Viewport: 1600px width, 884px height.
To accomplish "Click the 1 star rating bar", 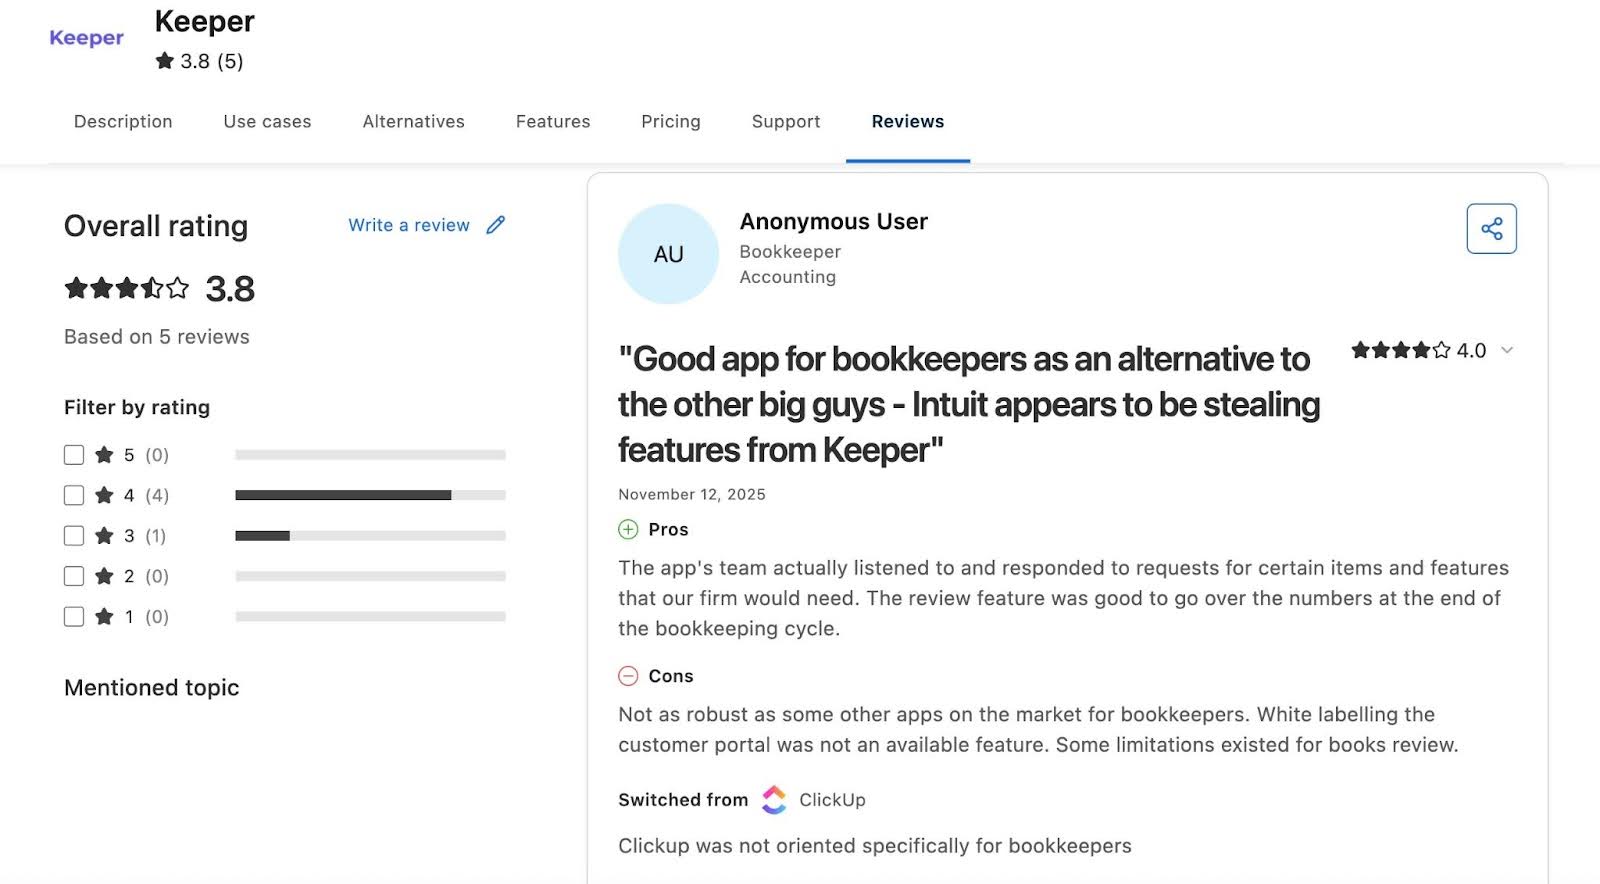I will (370, 616).
